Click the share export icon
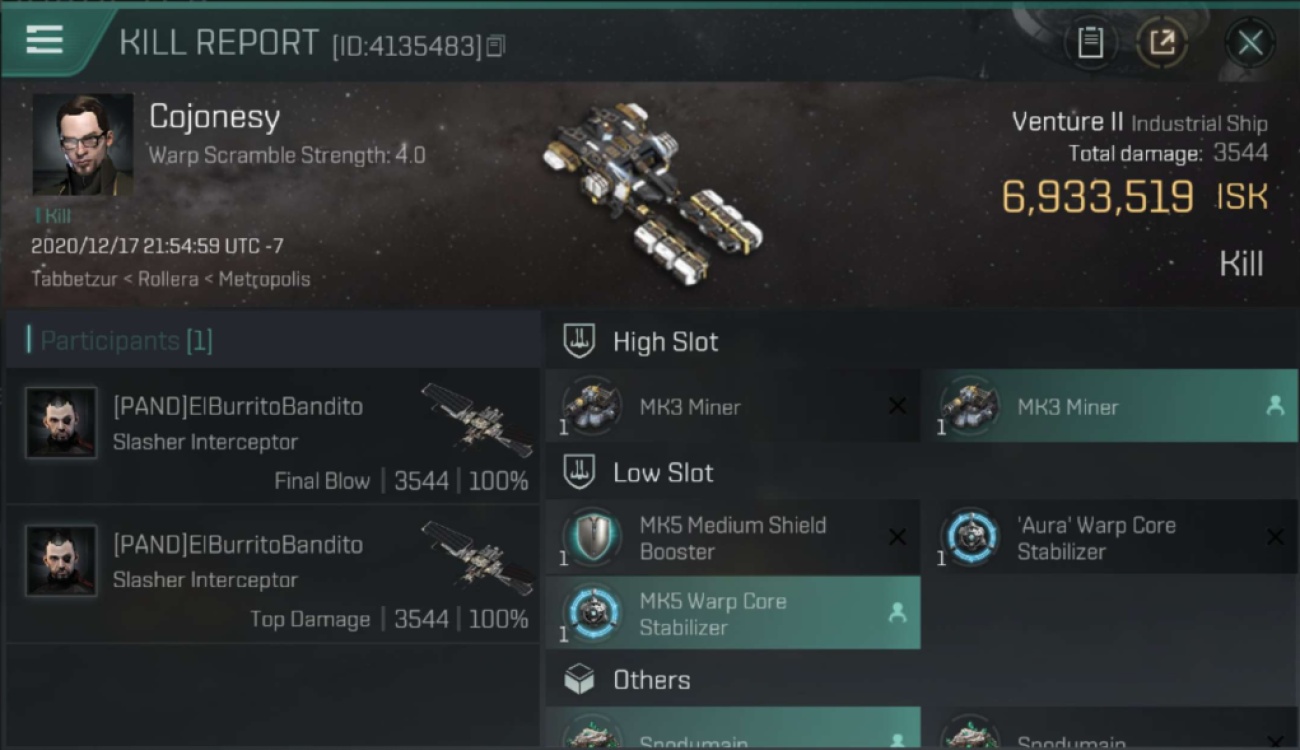 pos(1162,43)
